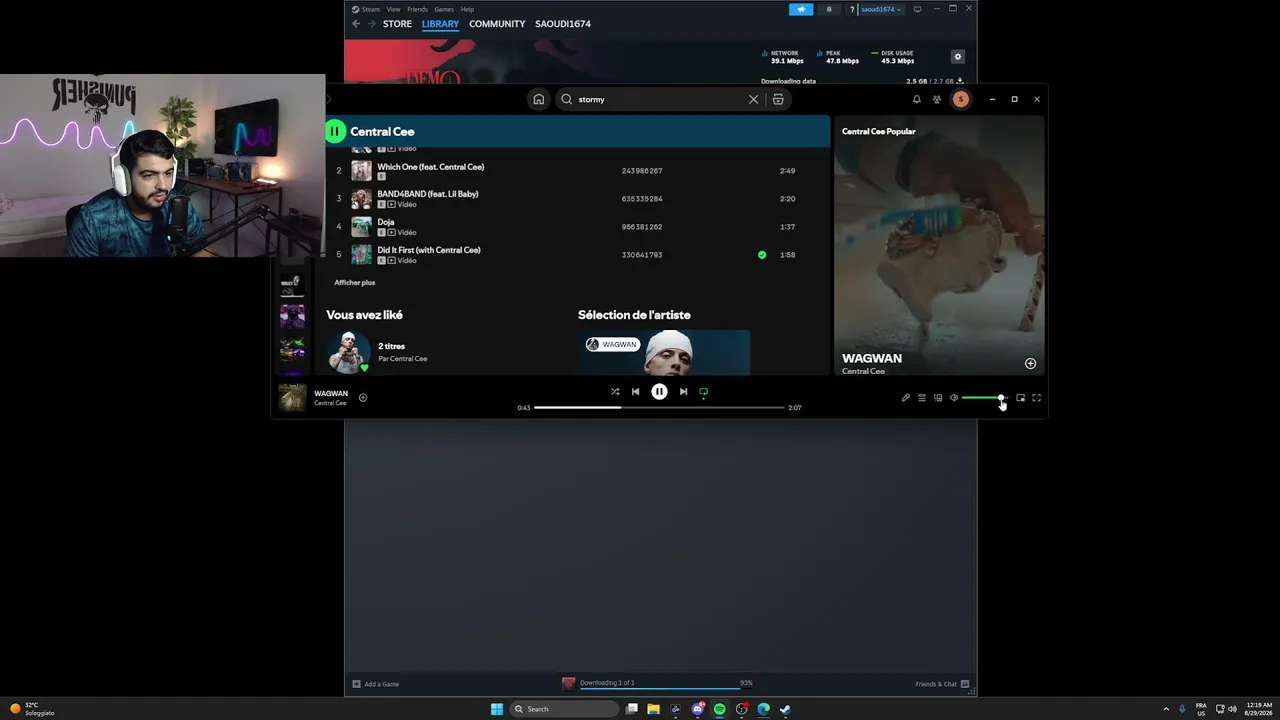Open the playback queue icon
Viewport: 1280px width, 720px height.
click(x=922, y=398)
